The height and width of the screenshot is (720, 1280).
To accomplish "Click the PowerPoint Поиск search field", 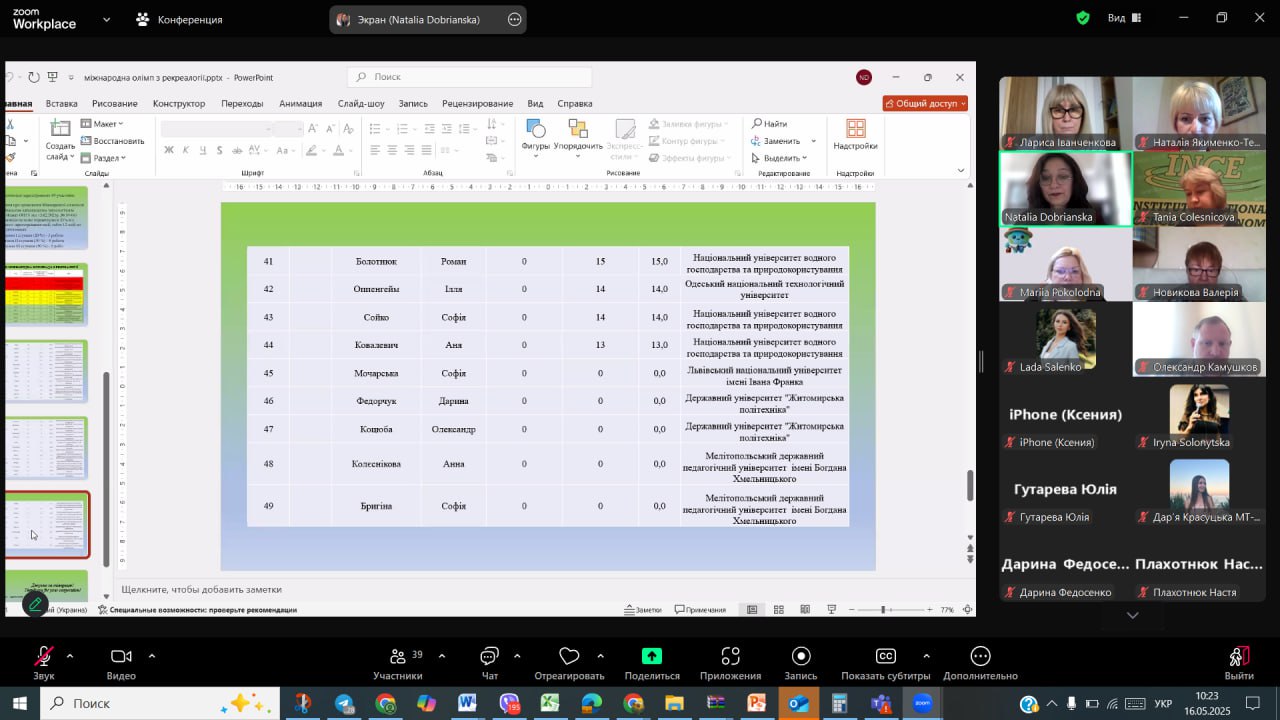I will point(470,77).
